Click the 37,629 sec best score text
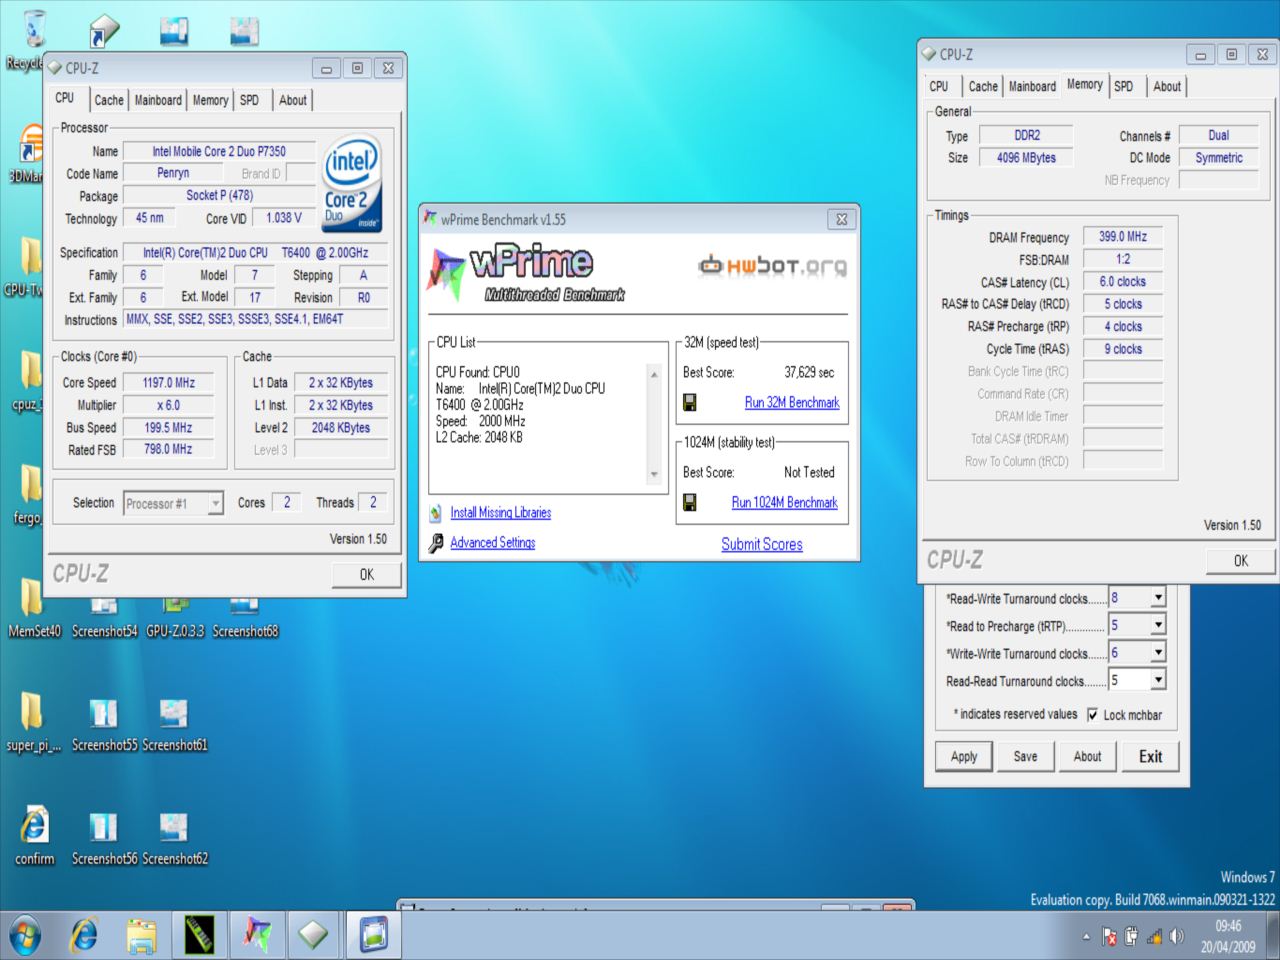Screen dimensions: 1280x960 [809, 372]
